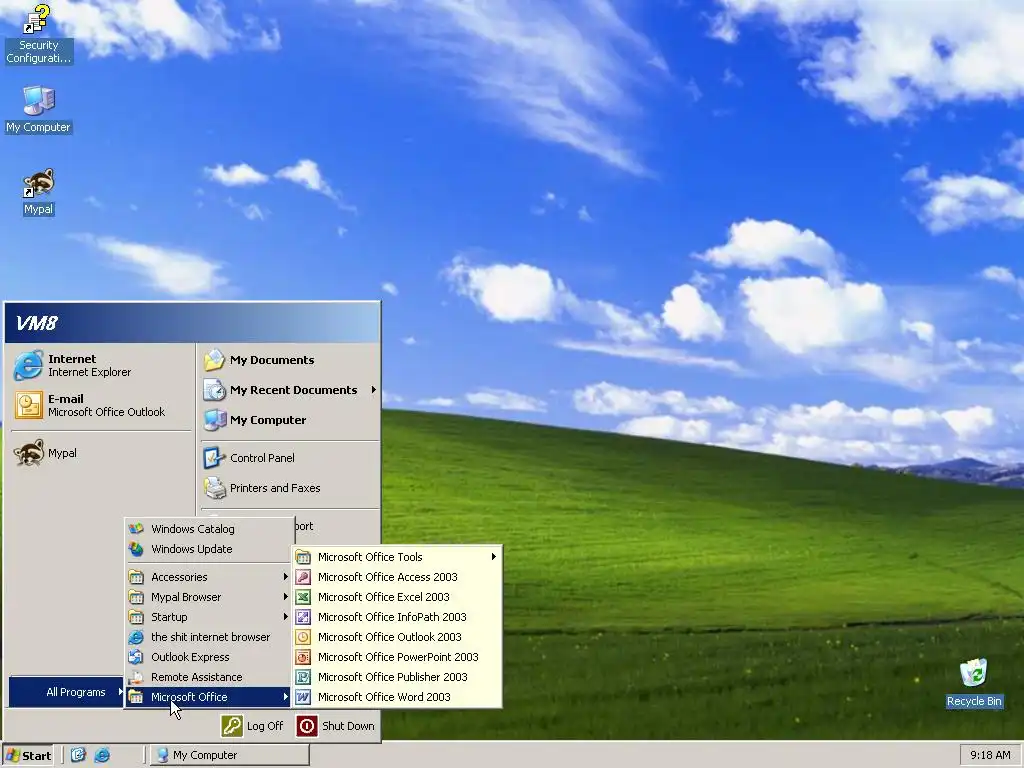Click the Windows Catalog icon
The image size is (1024, 768).
(136, 529)
